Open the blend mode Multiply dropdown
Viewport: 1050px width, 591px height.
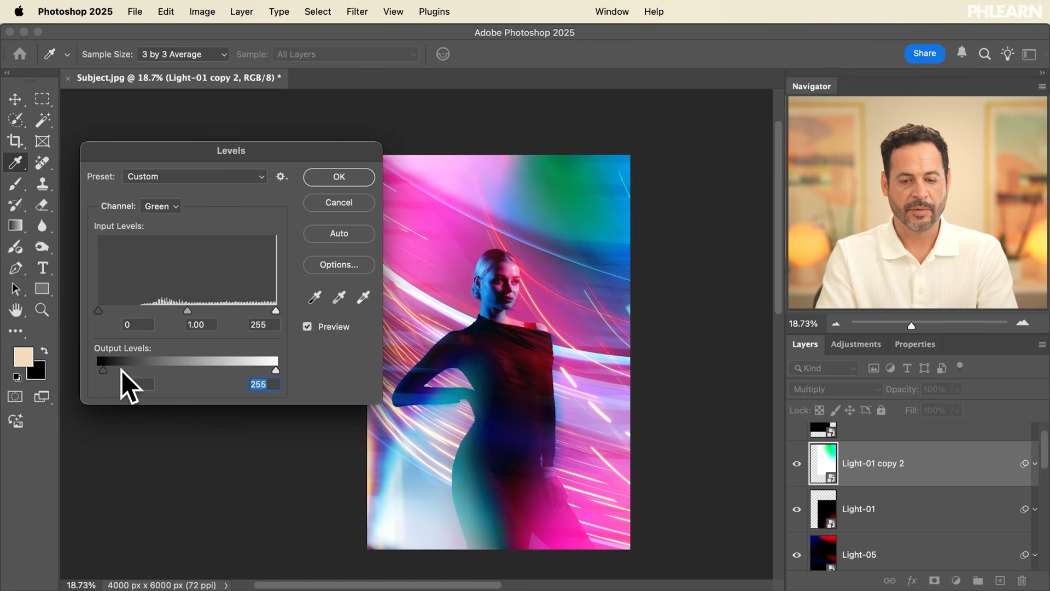pyautogui.click(x=834, y=389)
